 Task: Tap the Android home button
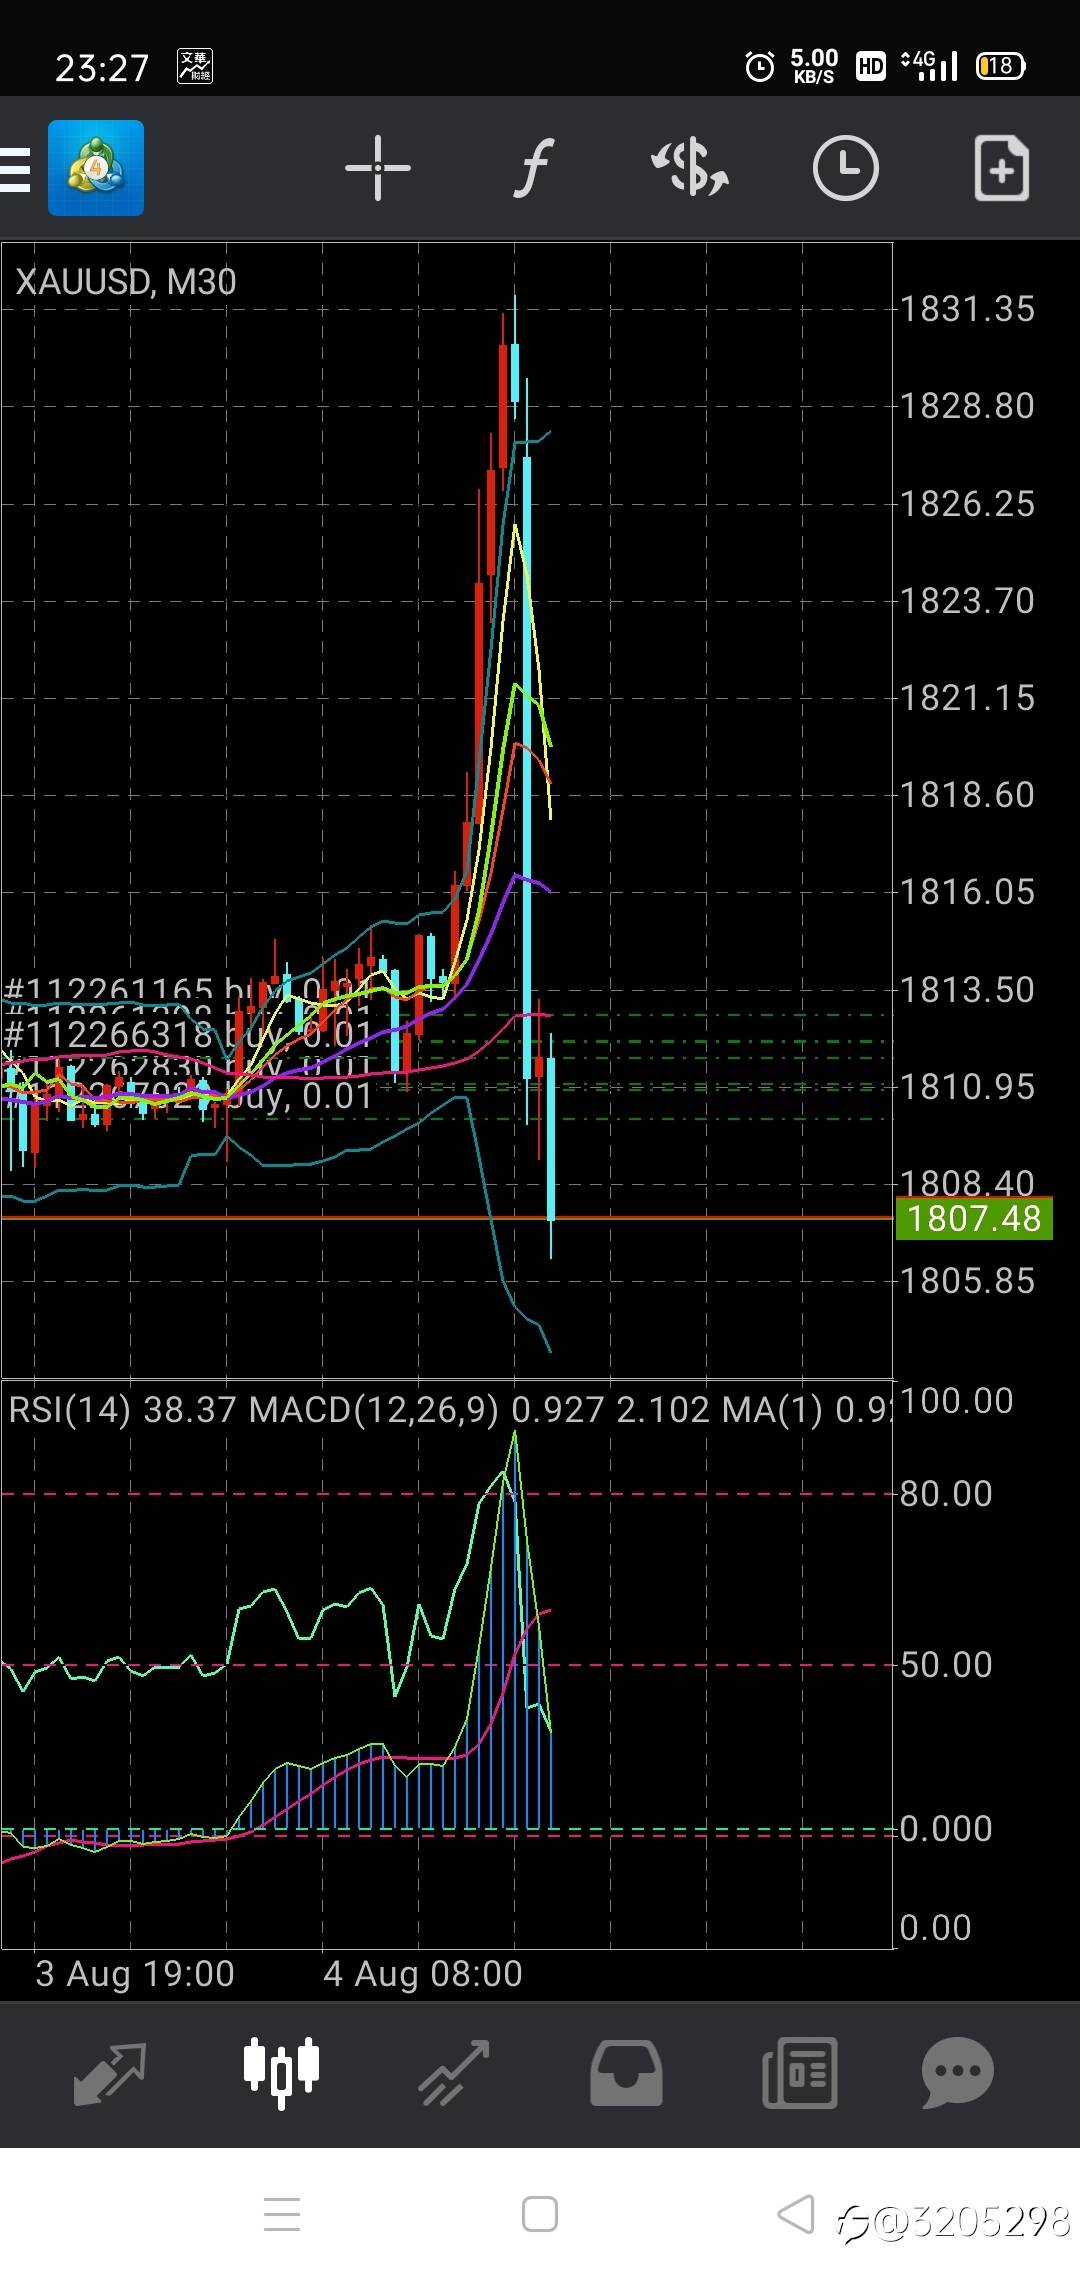tap(540, 2214)
